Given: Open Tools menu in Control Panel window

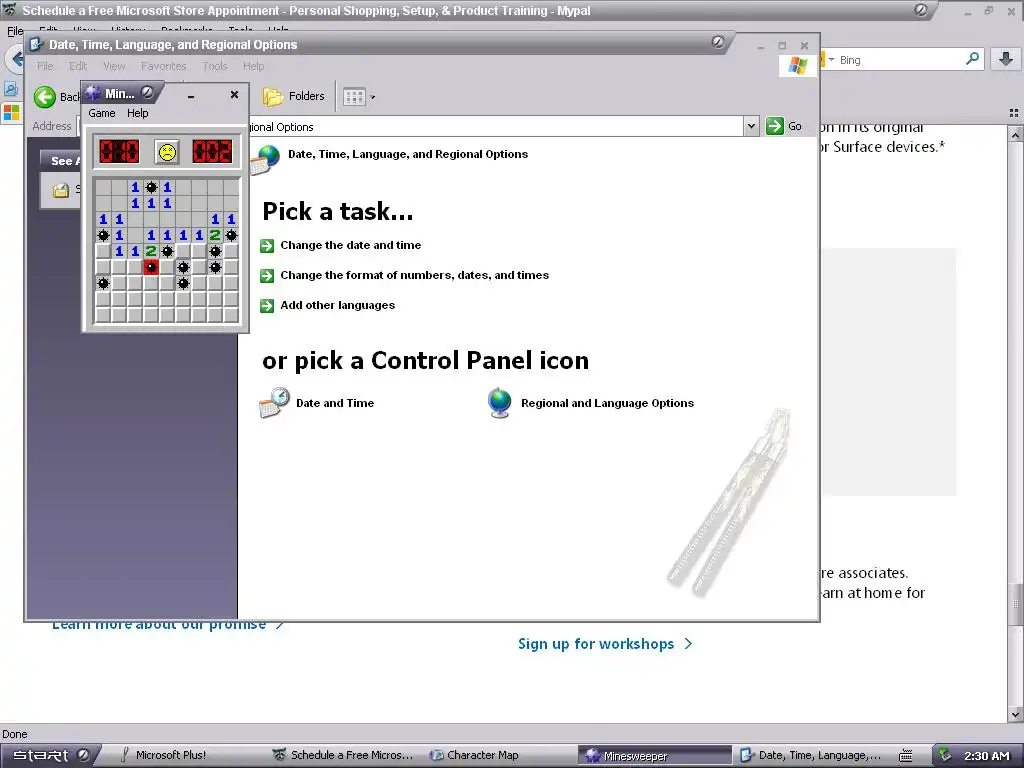Looking at the screenshot, I should (x=215, y=66).
